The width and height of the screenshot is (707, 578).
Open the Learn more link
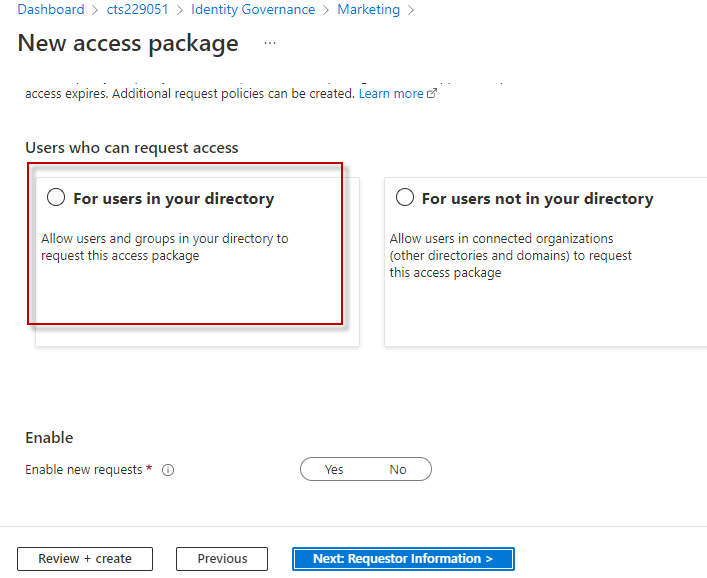point(391,94)
